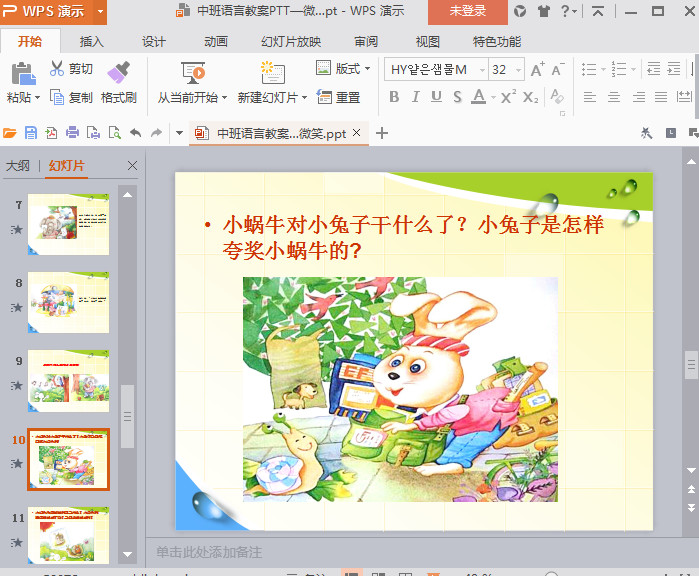
Task: Expand 从当前开始 dropdown arrow
Action: click(224, 97)
